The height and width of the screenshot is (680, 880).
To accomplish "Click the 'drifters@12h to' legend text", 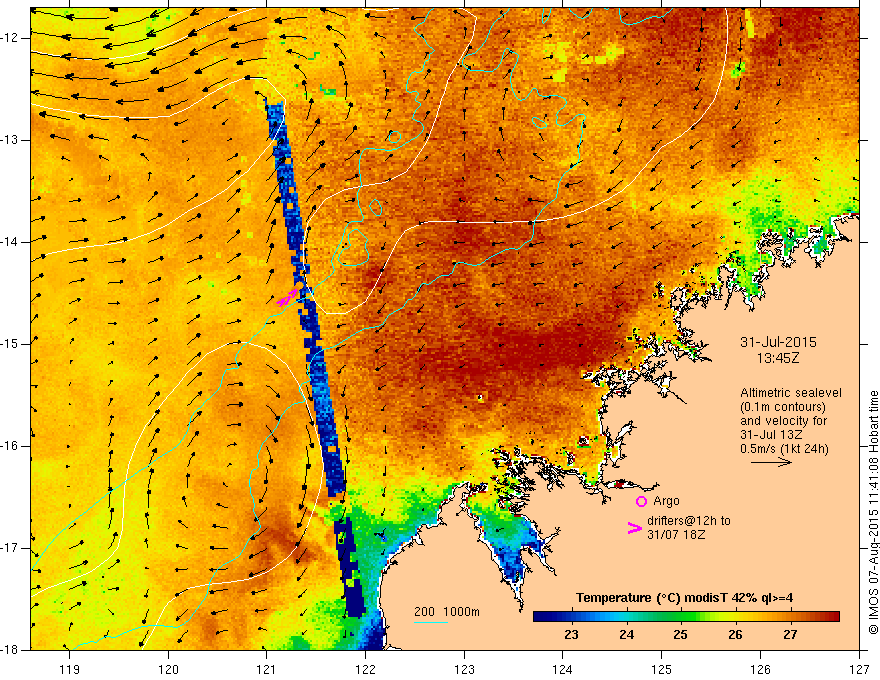I will coord(689,521).
